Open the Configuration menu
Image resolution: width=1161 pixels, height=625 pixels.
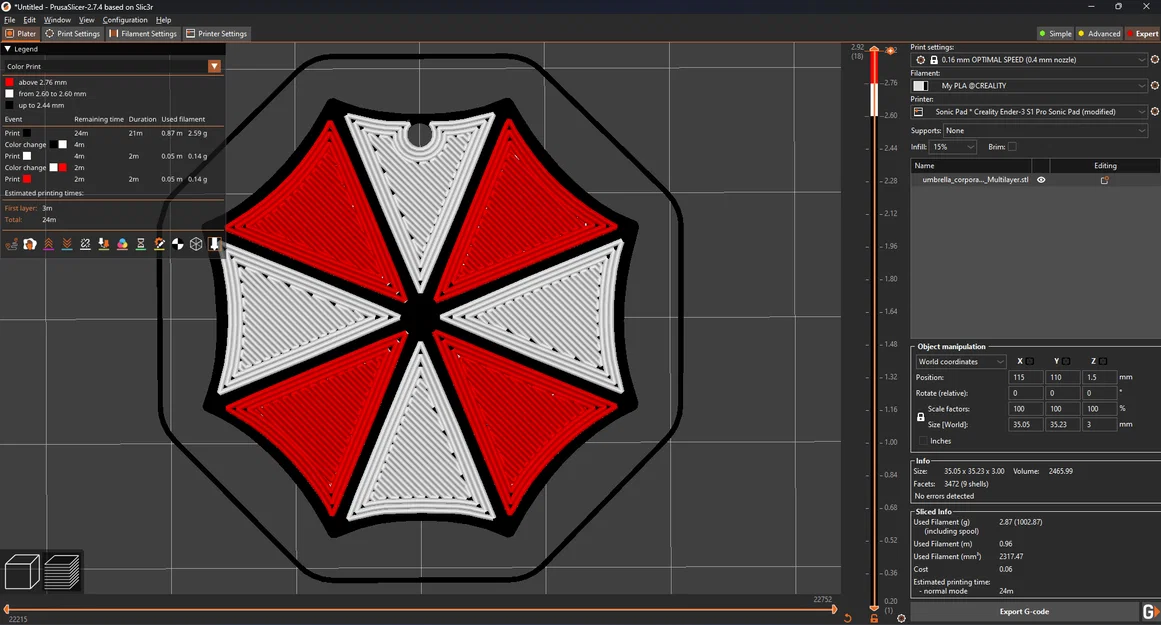click(125, 19)
